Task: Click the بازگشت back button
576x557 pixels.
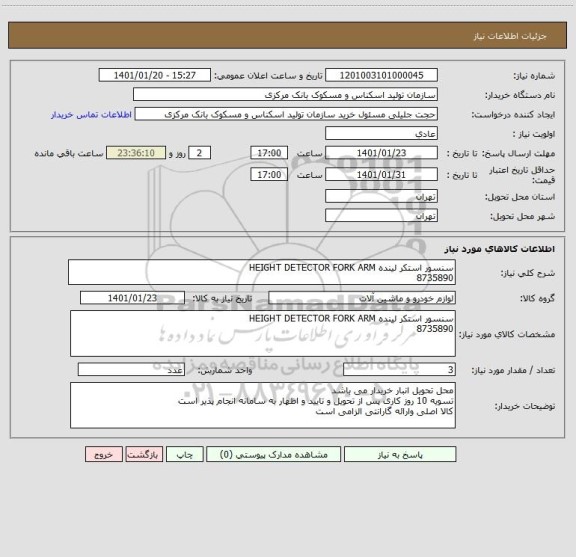Action: coord(144,454)
